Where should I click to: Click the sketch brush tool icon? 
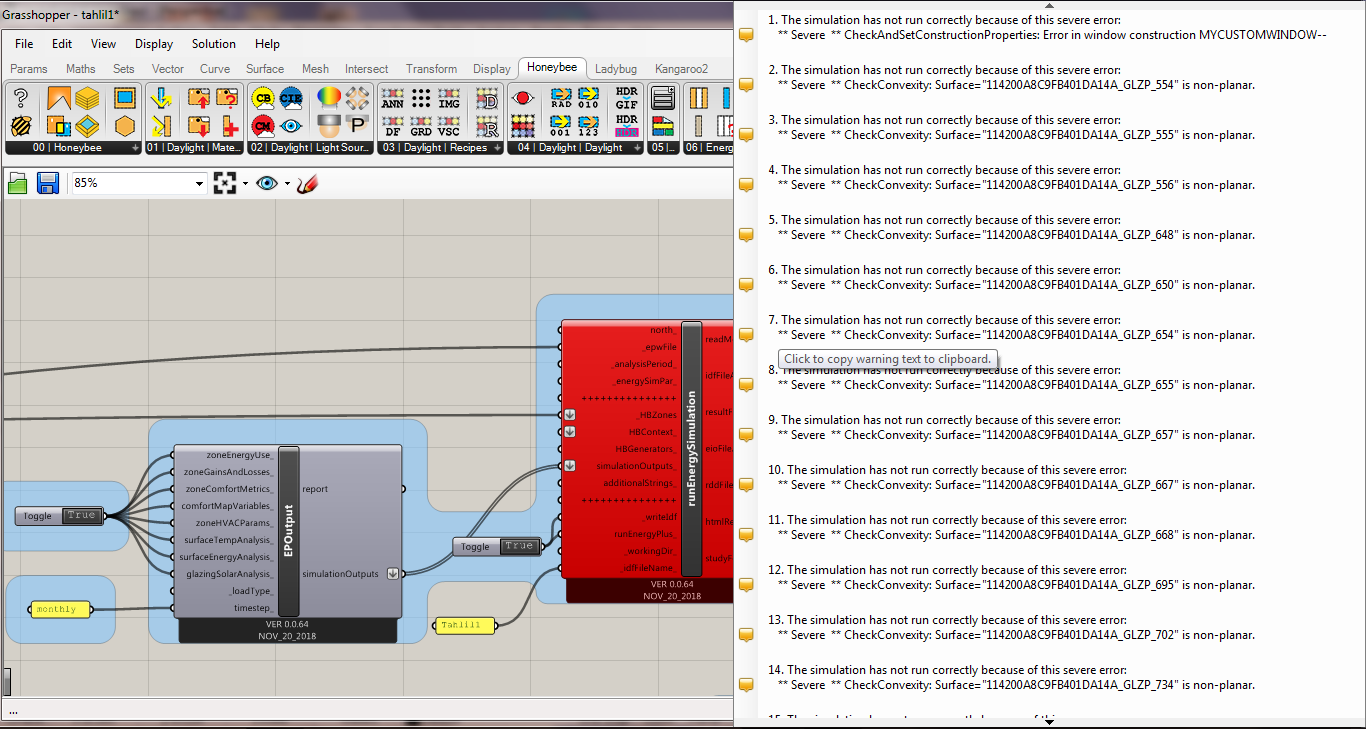[308, 183]
